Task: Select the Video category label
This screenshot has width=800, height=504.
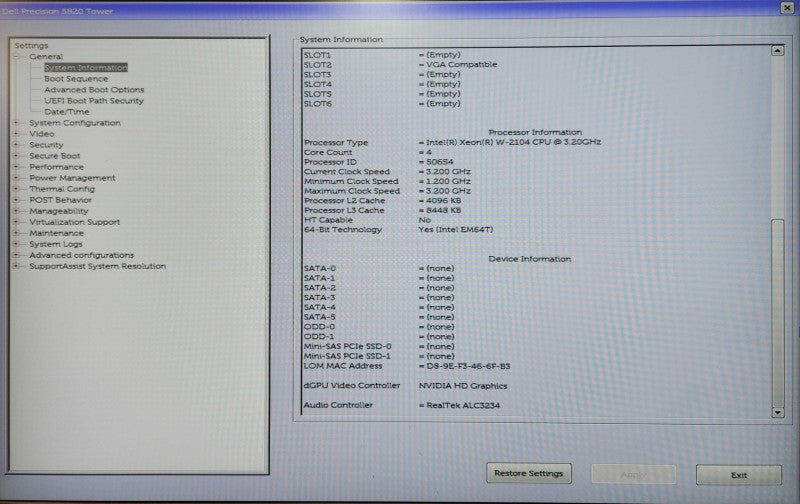Action: (x=42, y=134)
